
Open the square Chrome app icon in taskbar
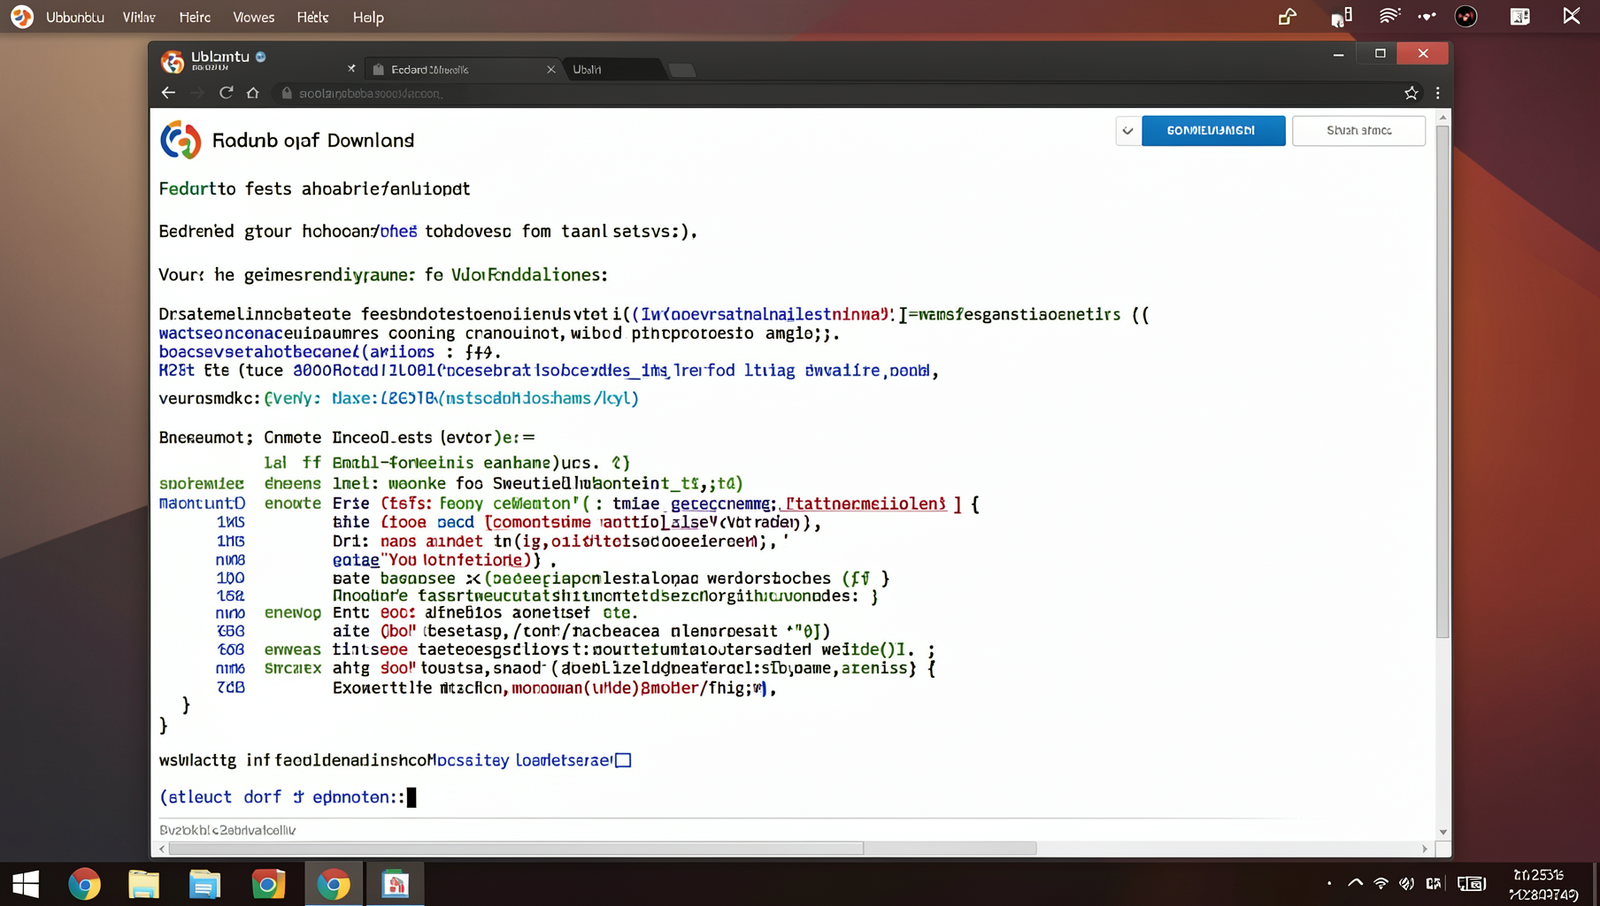point(268,884)
